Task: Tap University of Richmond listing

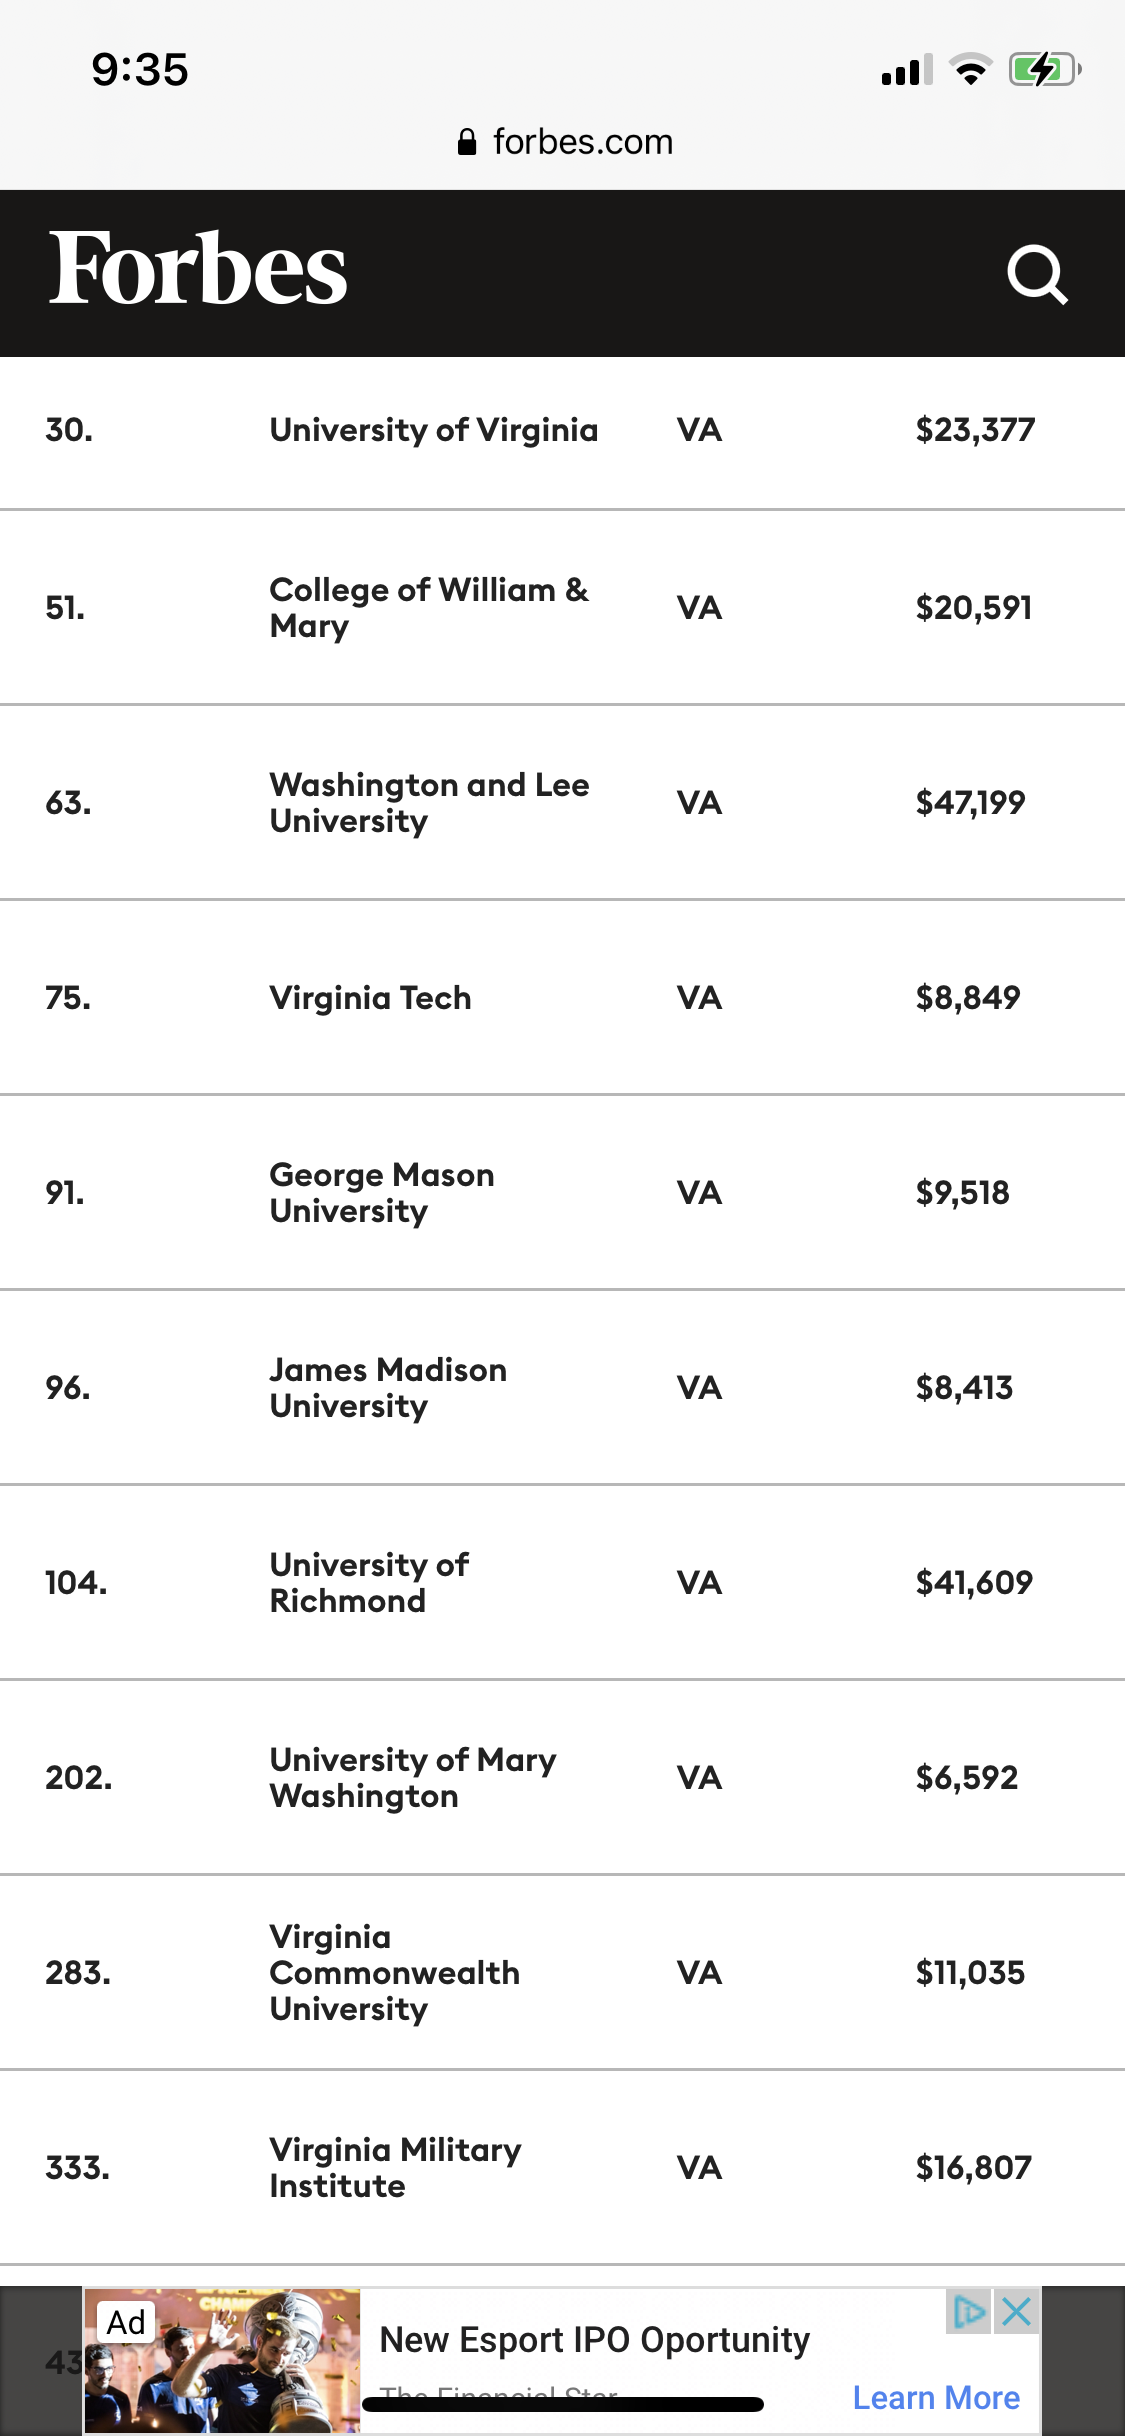Action: pyautogui.click(x=369, y=1582)
